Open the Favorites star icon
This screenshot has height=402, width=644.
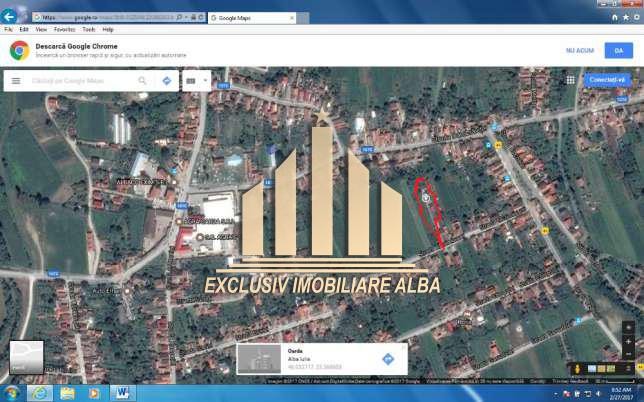pos(626,17)
